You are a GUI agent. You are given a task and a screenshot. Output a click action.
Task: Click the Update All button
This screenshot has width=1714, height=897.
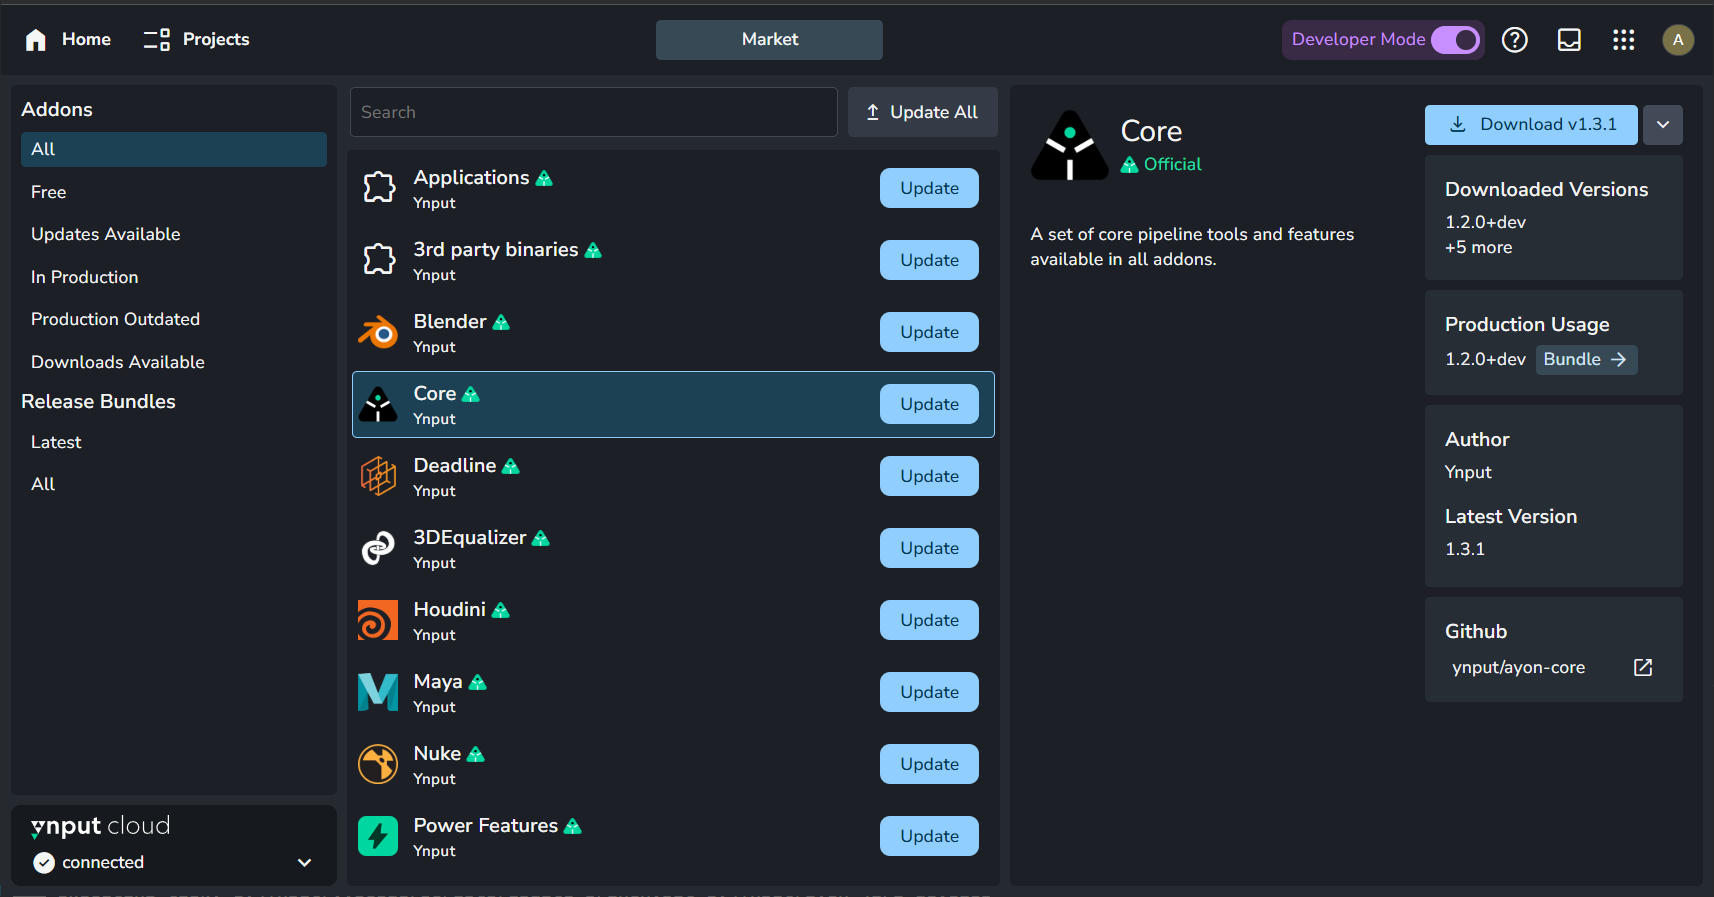point(922,112)
